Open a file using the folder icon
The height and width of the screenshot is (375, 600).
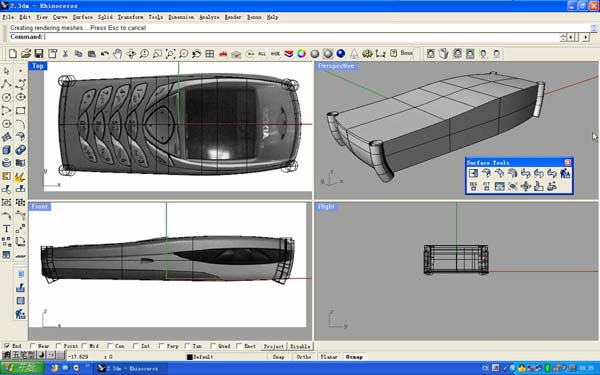click(x=26, y=54)
